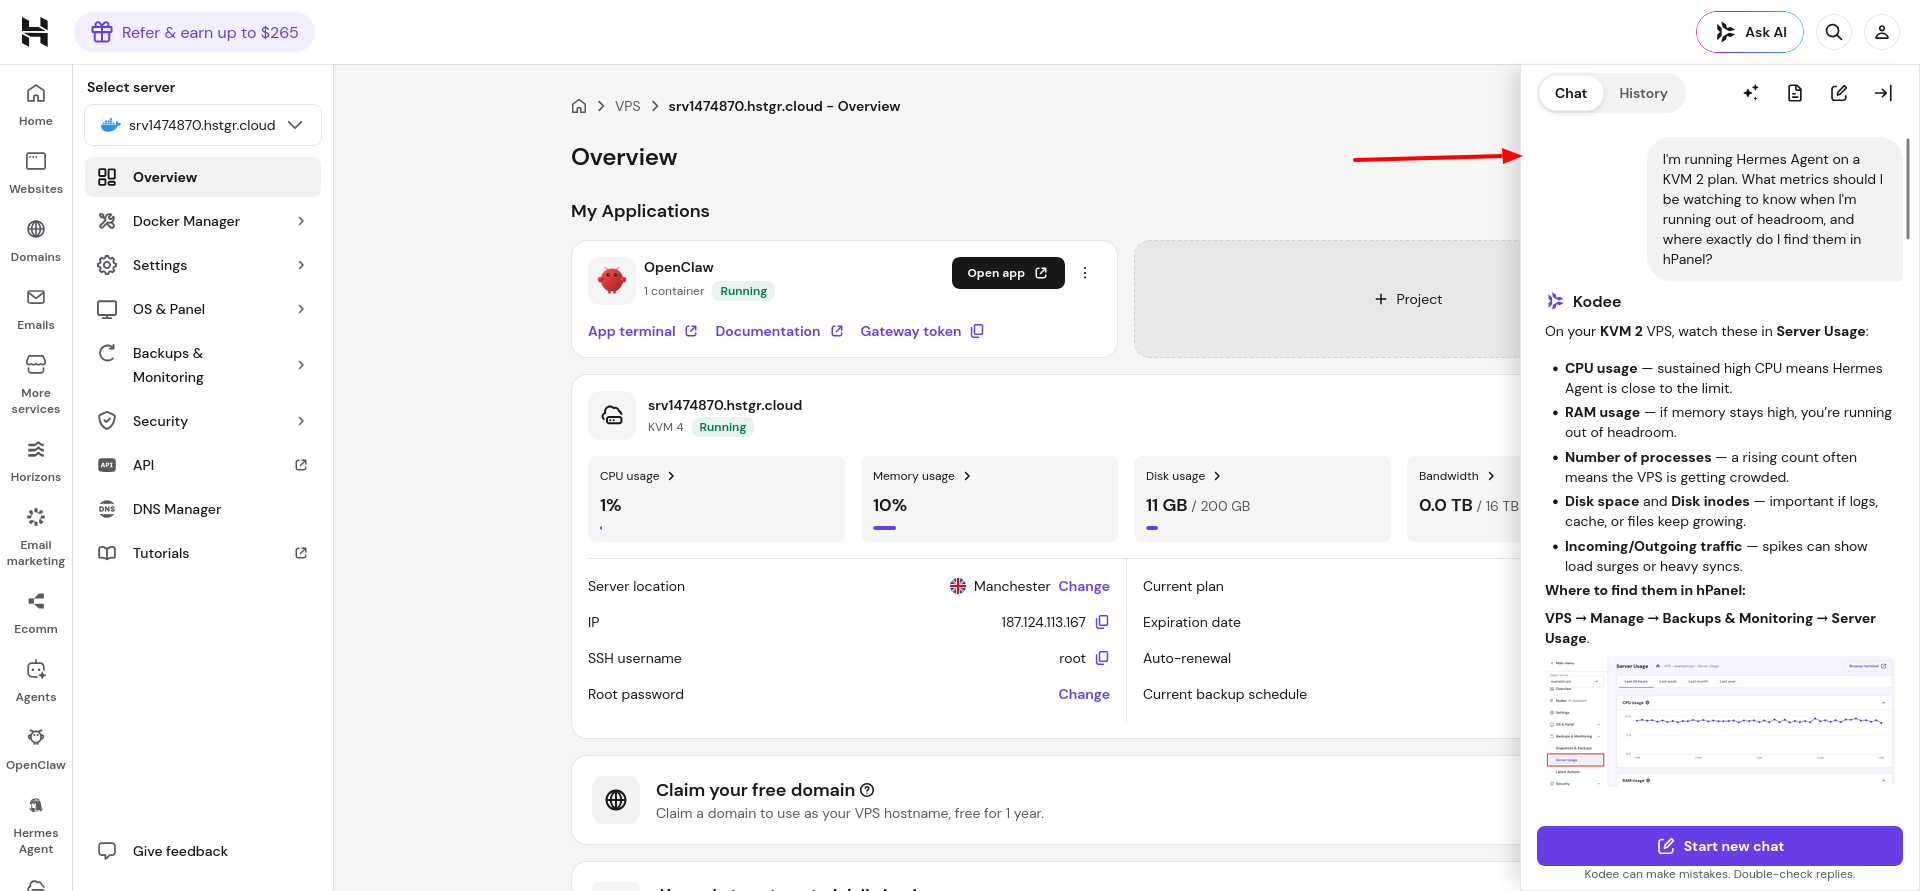1920x891 pixels.
Task: Open DNS Manager sidebar item
Action: point(203,509)
